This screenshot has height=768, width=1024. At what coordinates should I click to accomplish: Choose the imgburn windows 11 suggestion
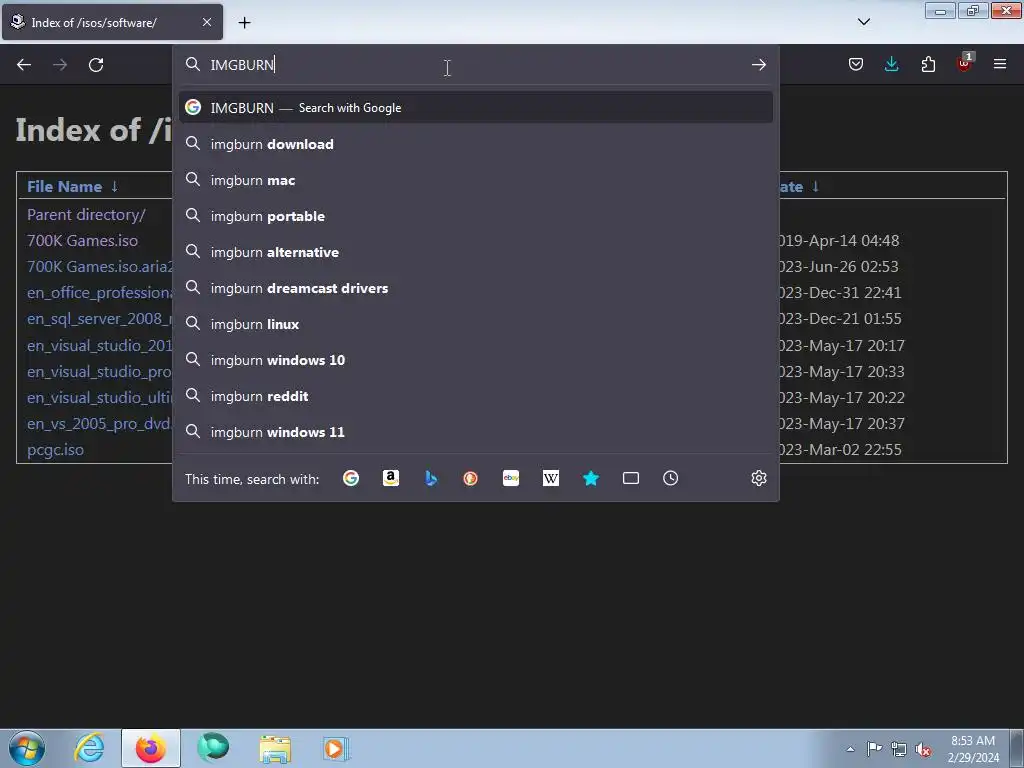tap(475, 432)
